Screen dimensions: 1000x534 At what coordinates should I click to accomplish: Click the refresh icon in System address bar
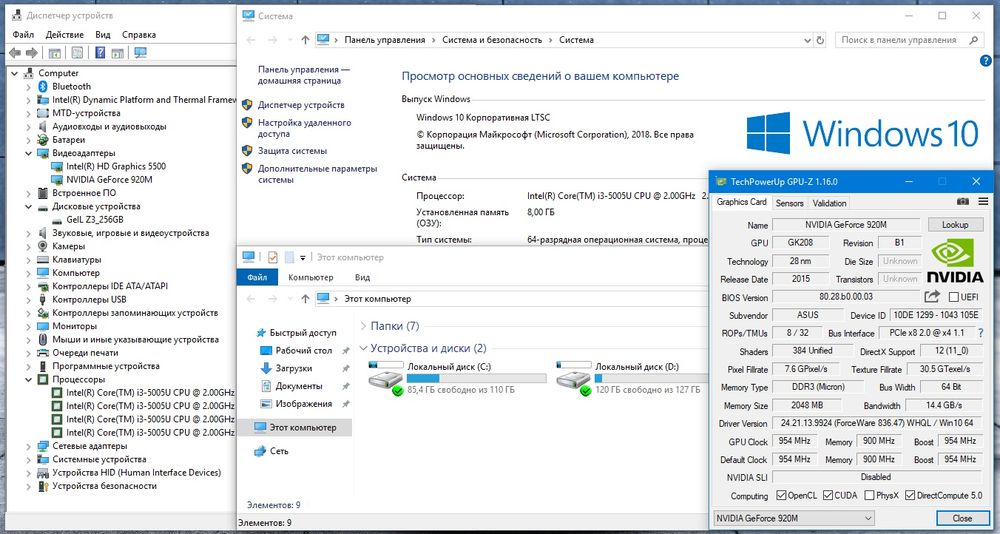point(820,40)
